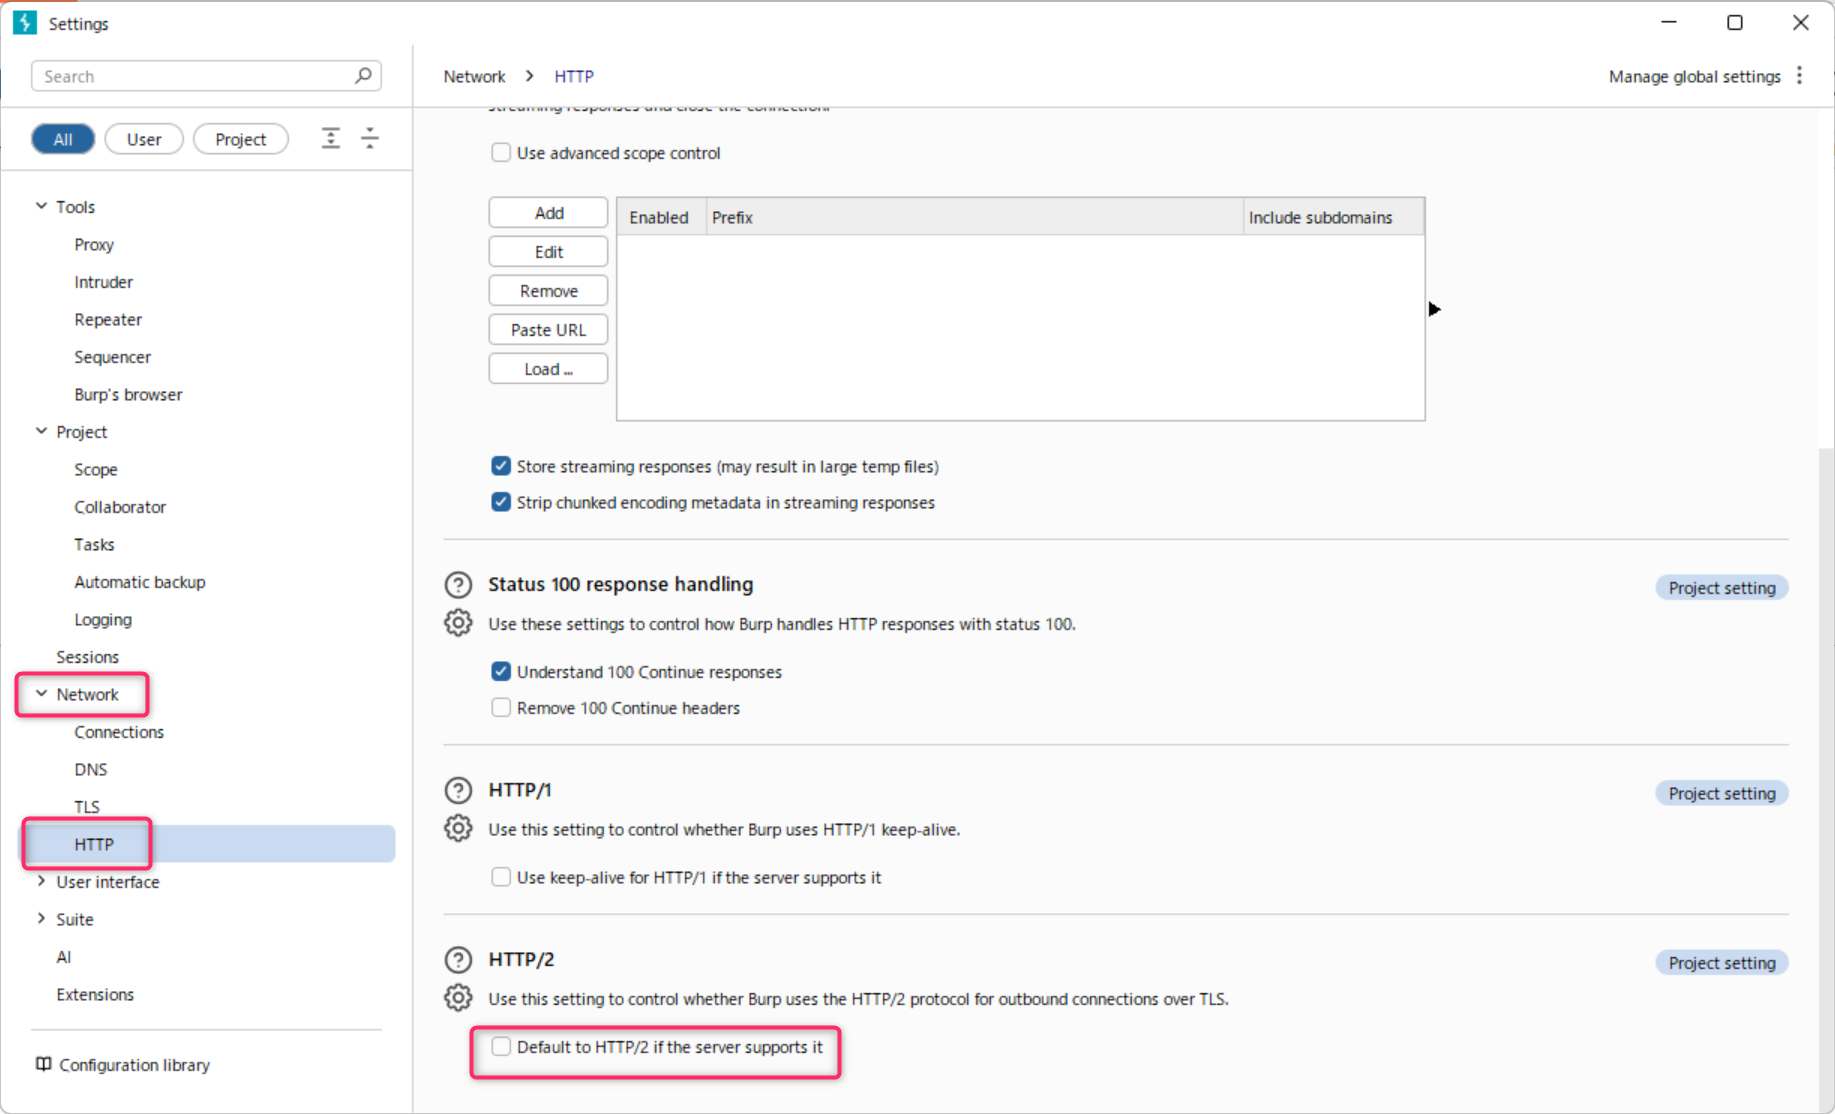Open the HTTP/2 help question icon
This screenshot has height=1114, width=1835.
pos(458,960)
